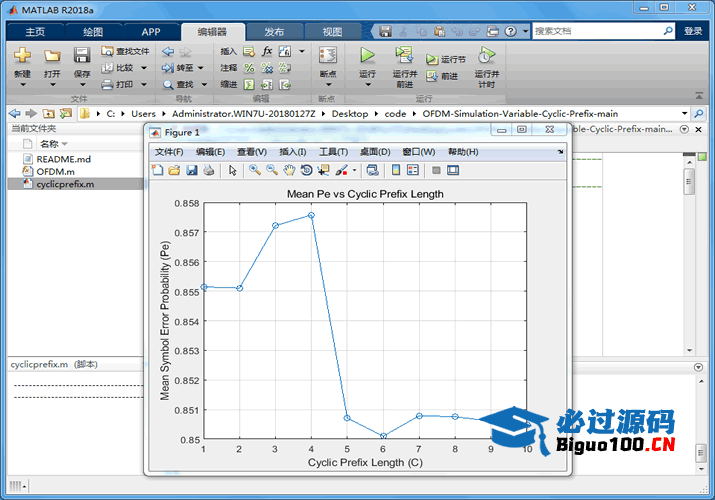Click the green Run button in the ribbon

(x=367, y=56)
